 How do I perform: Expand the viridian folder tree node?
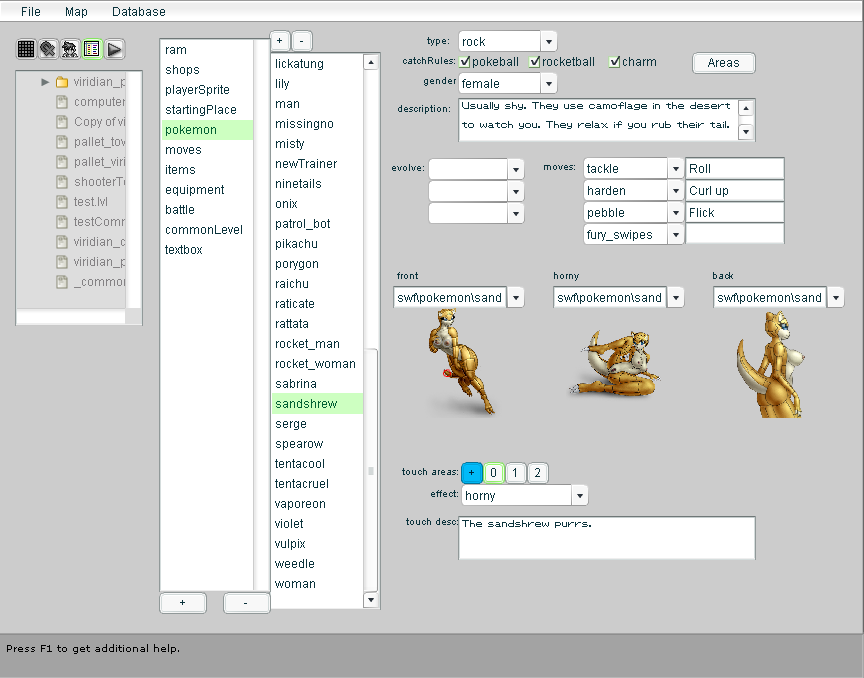click(x=45, y=82)
